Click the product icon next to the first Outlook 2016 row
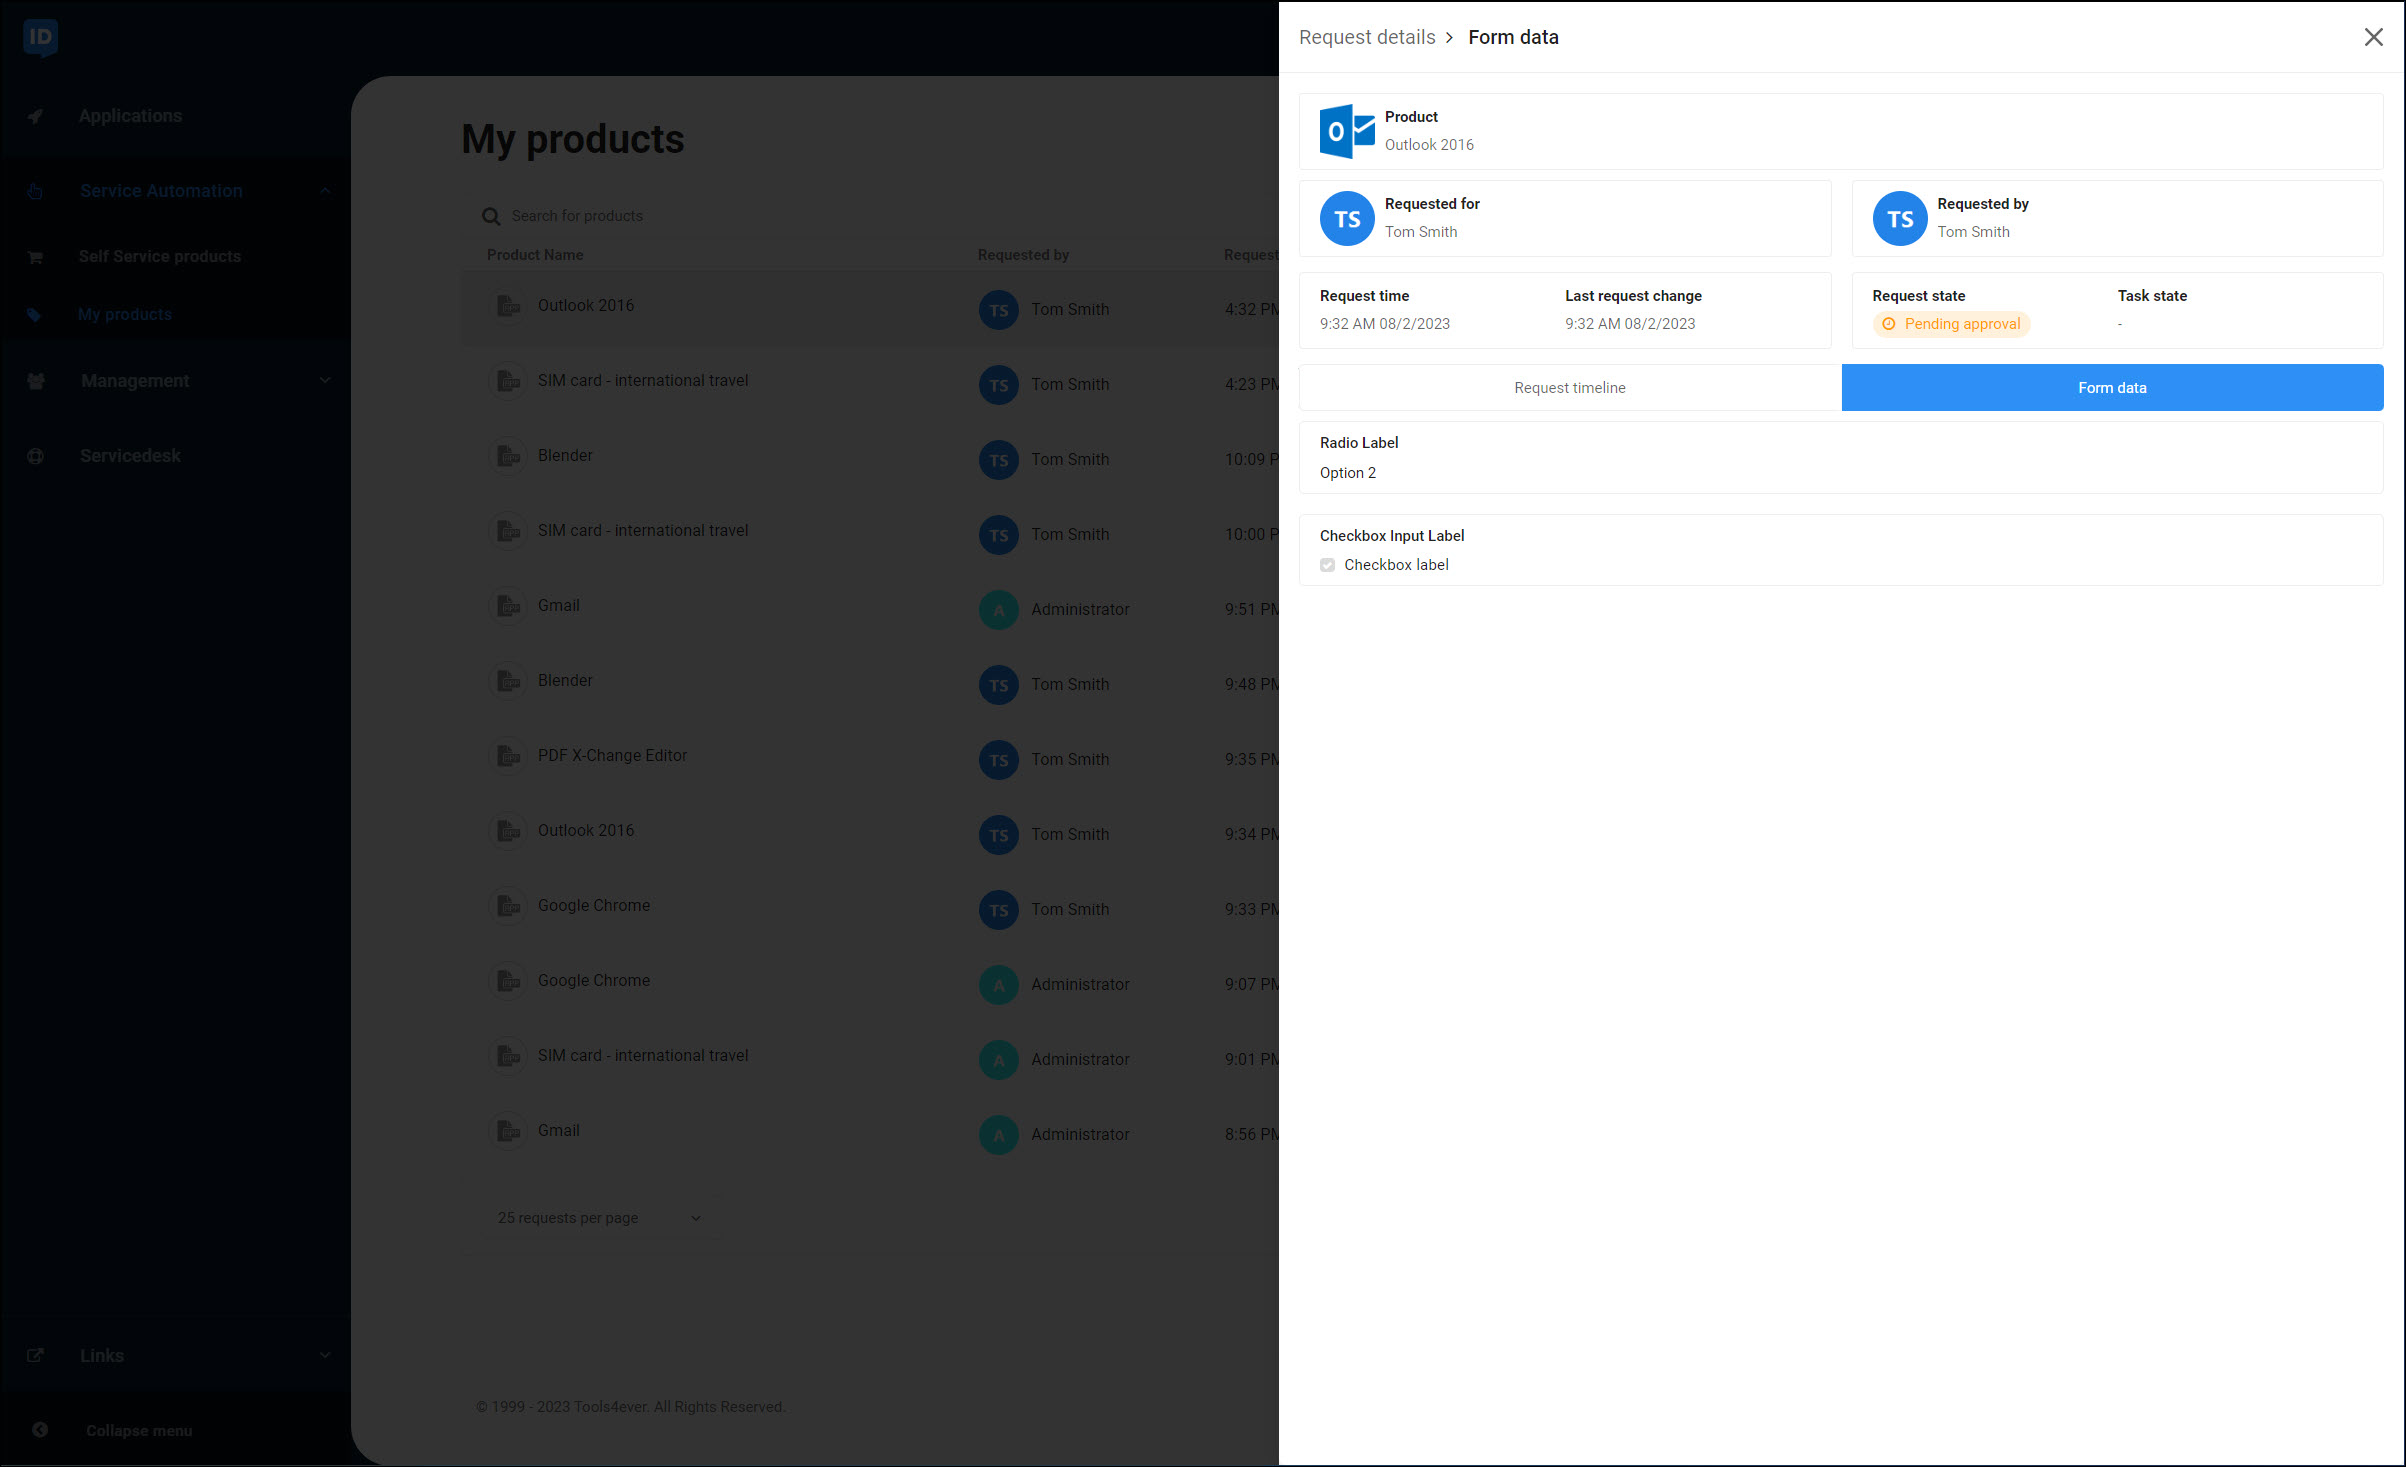The height and width of the screenshot is (1467, 2406). (508, 306)
